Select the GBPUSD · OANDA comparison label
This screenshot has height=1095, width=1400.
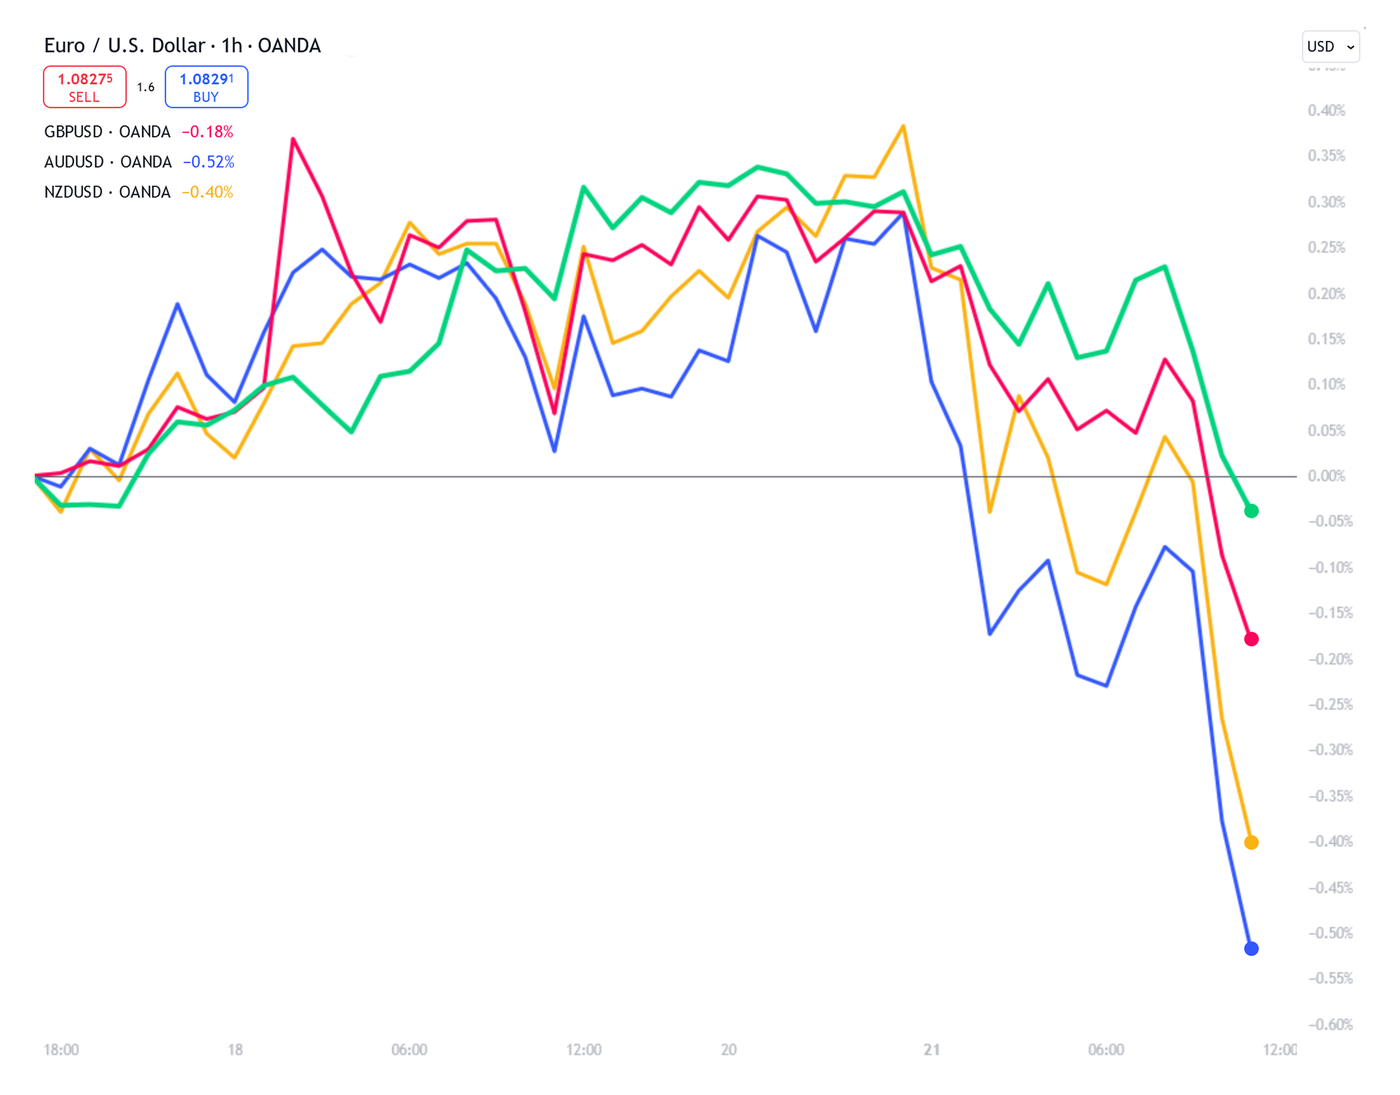105,131
